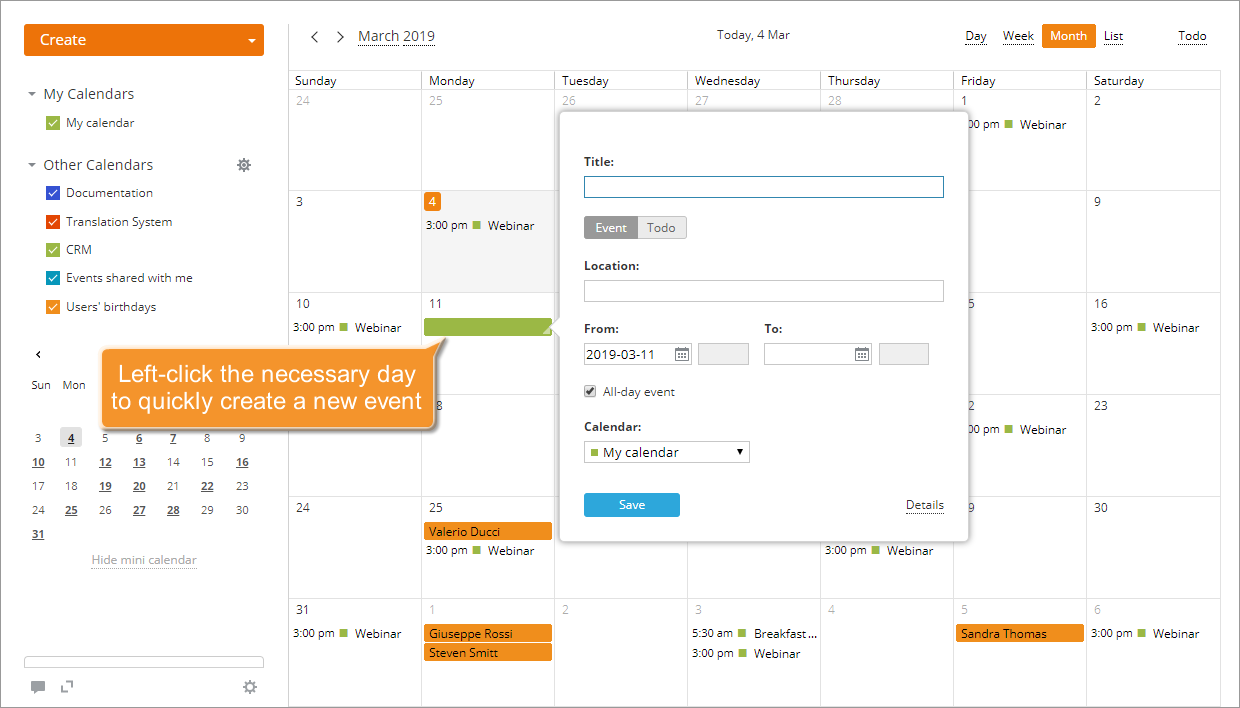This screenshot has width=1240, height=708.
Task: Hide the Users' birthdays calendar
Action: tap(53, 306)
